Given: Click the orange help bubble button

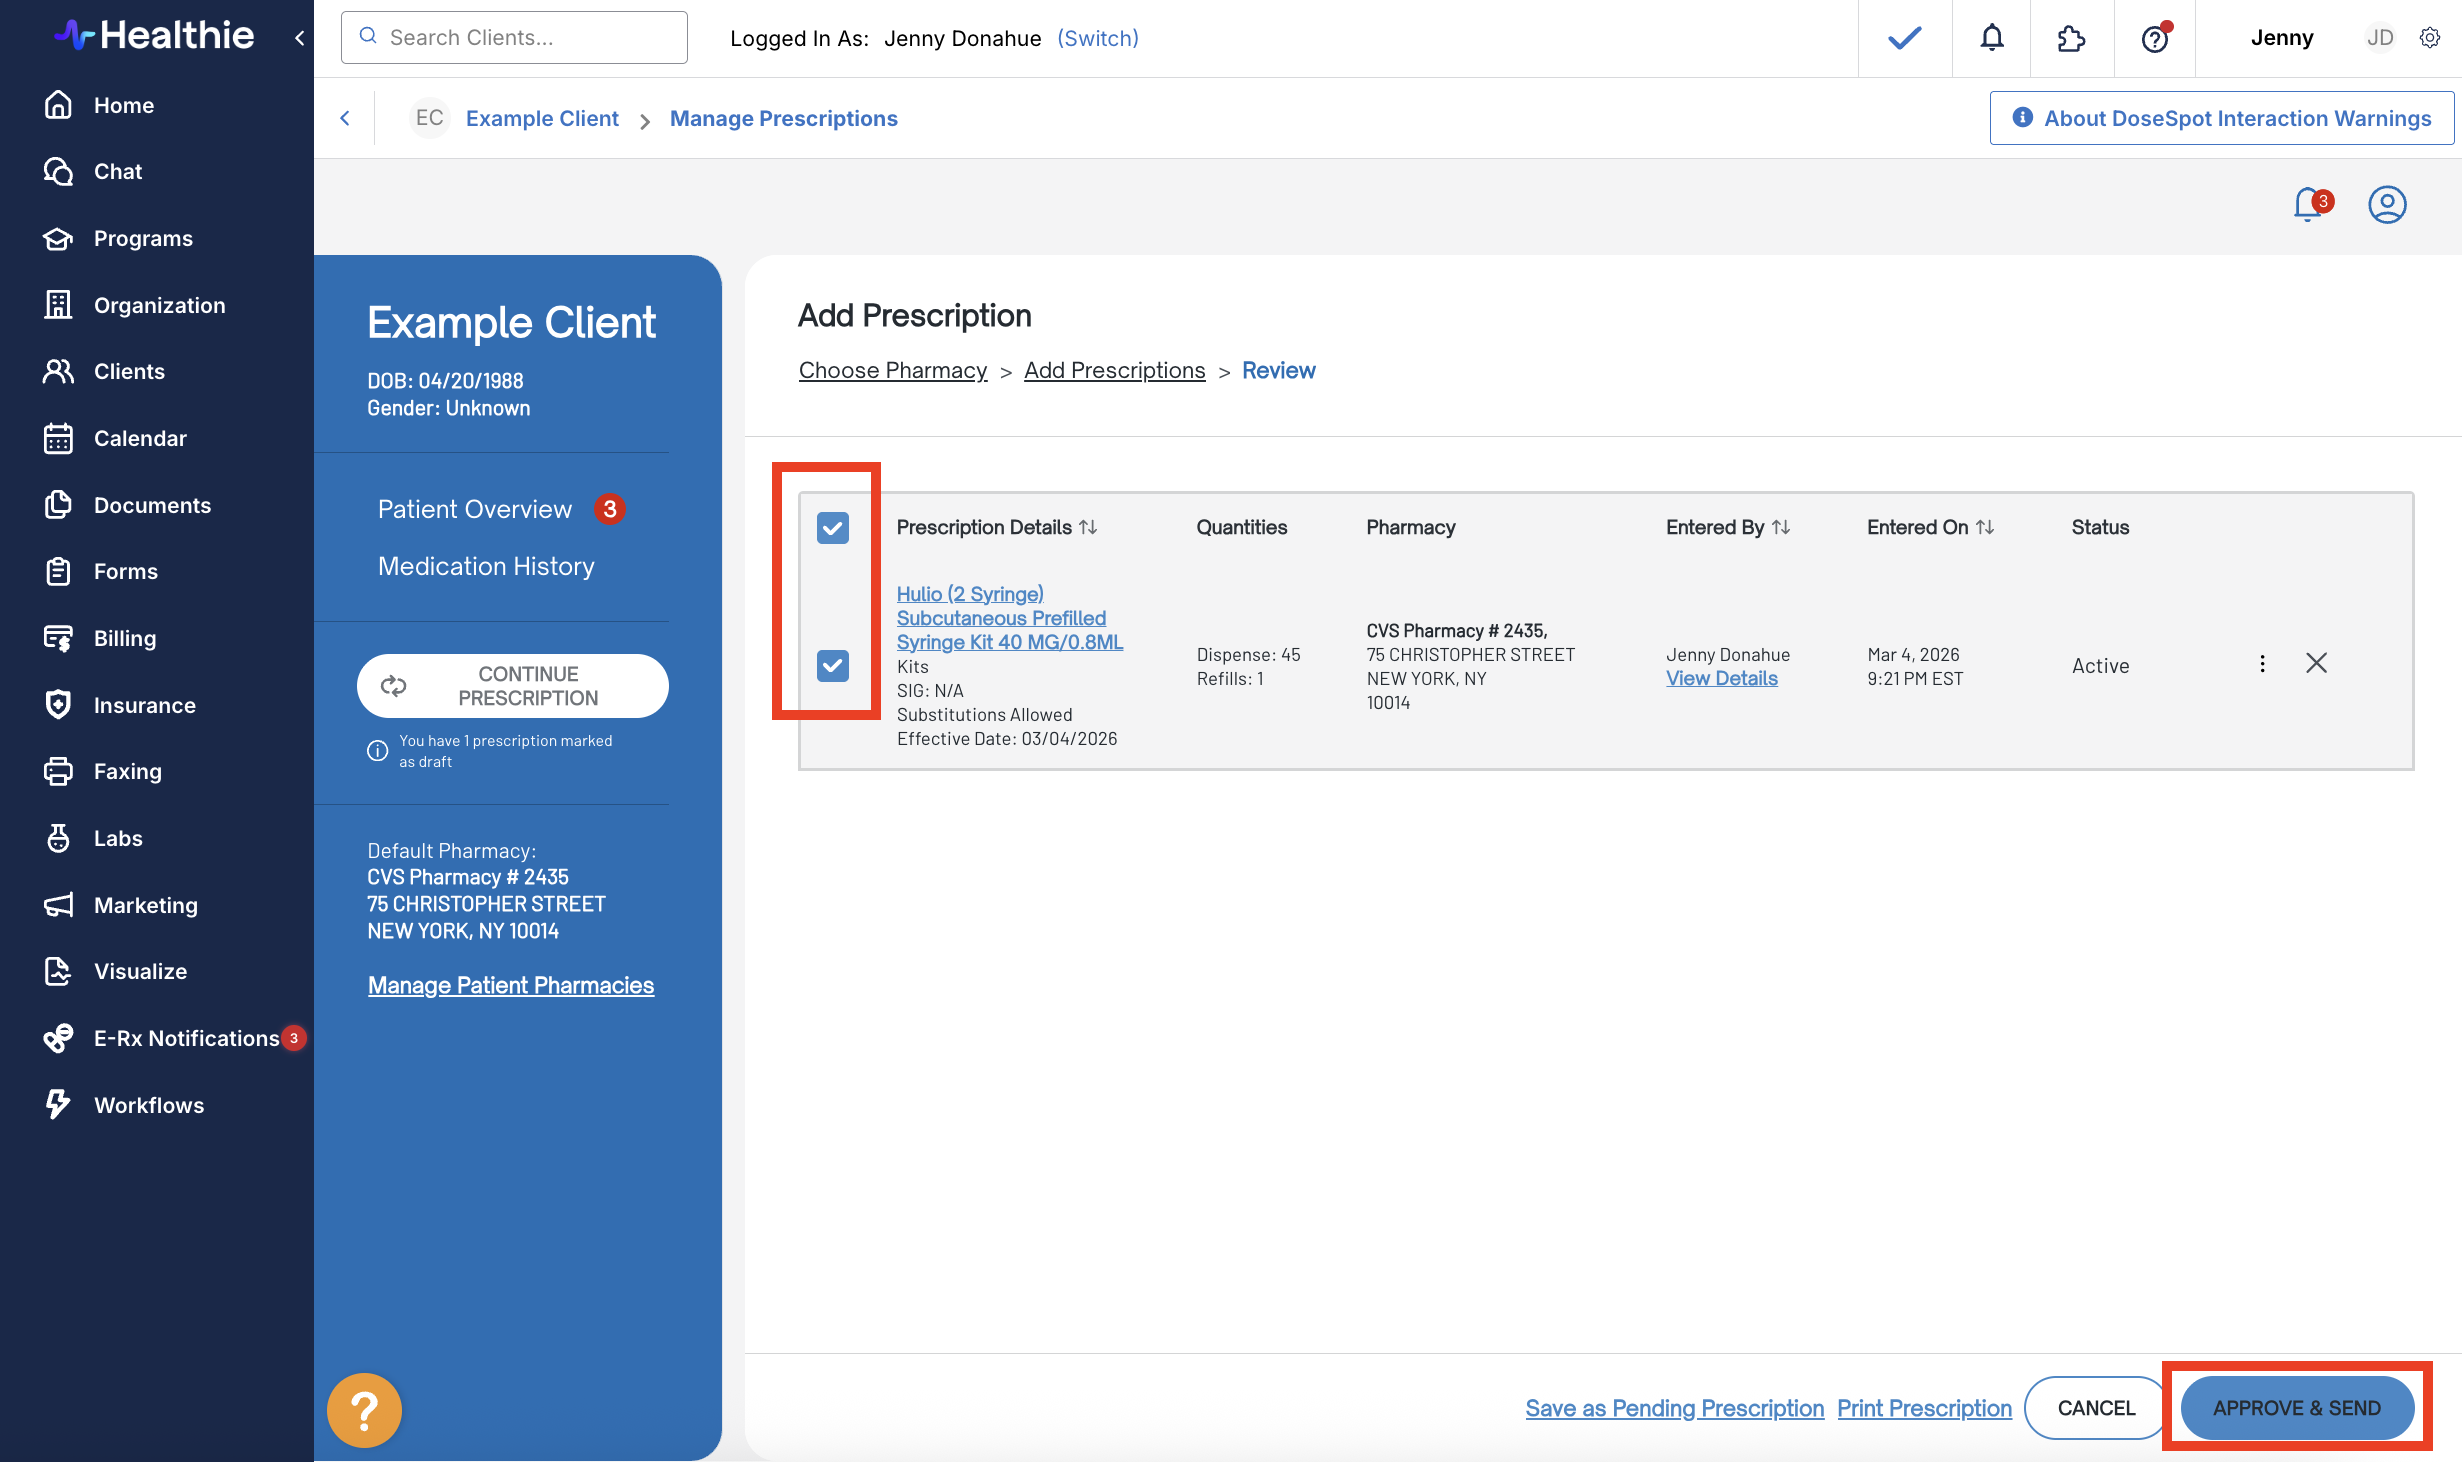Looking at the screenshot, I should [x=364, y=1410].
